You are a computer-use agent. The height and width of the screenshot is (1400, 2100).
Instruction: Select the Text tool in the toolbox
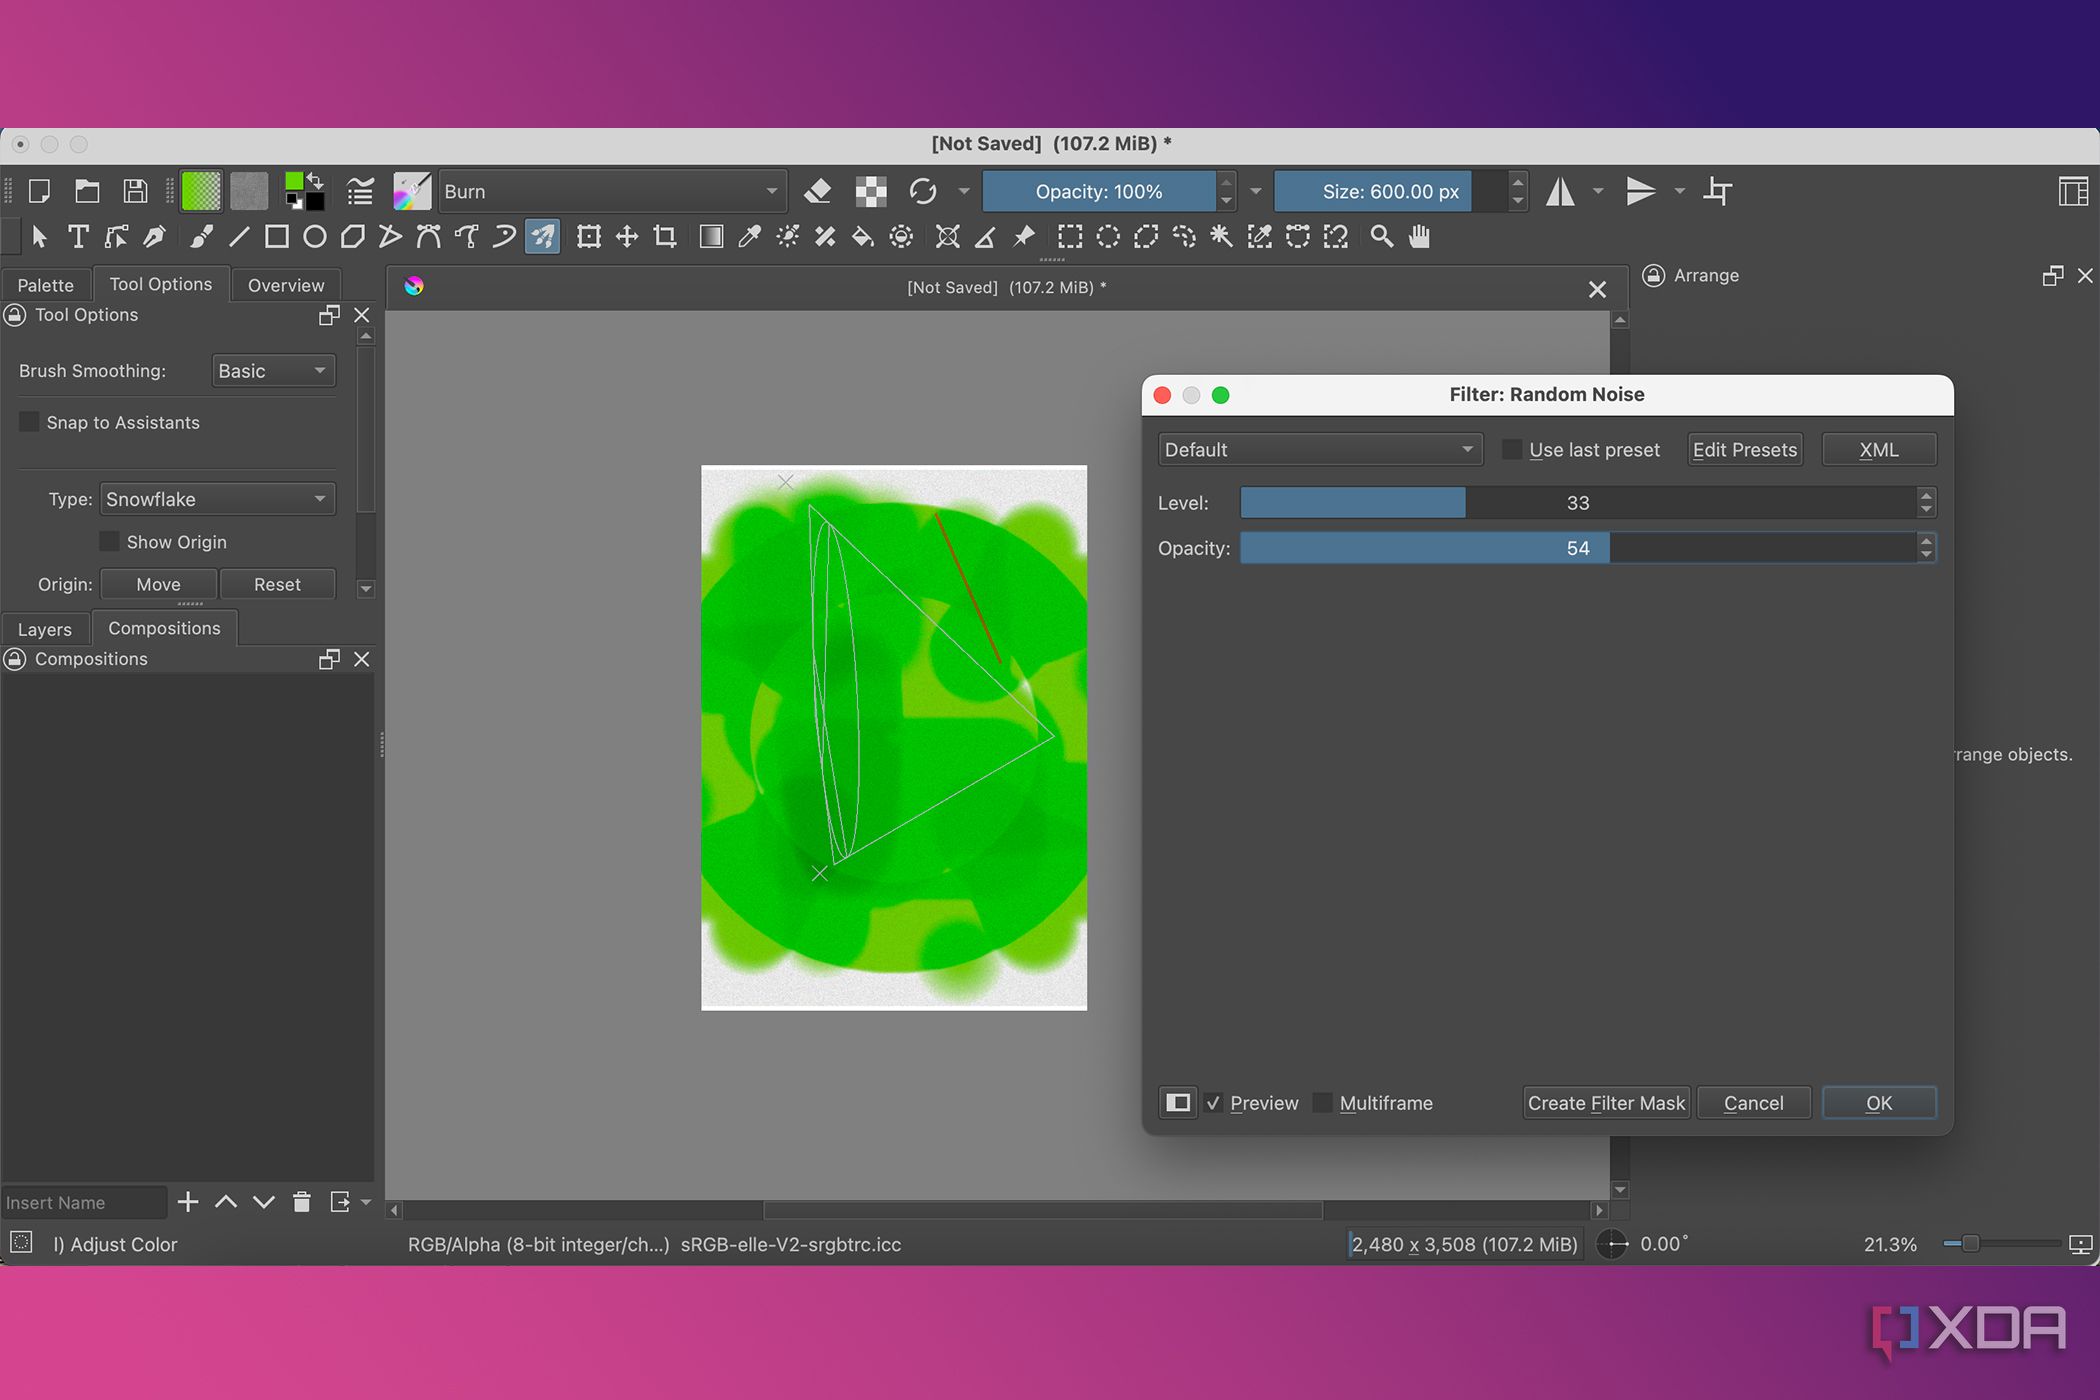pos(78,237)
